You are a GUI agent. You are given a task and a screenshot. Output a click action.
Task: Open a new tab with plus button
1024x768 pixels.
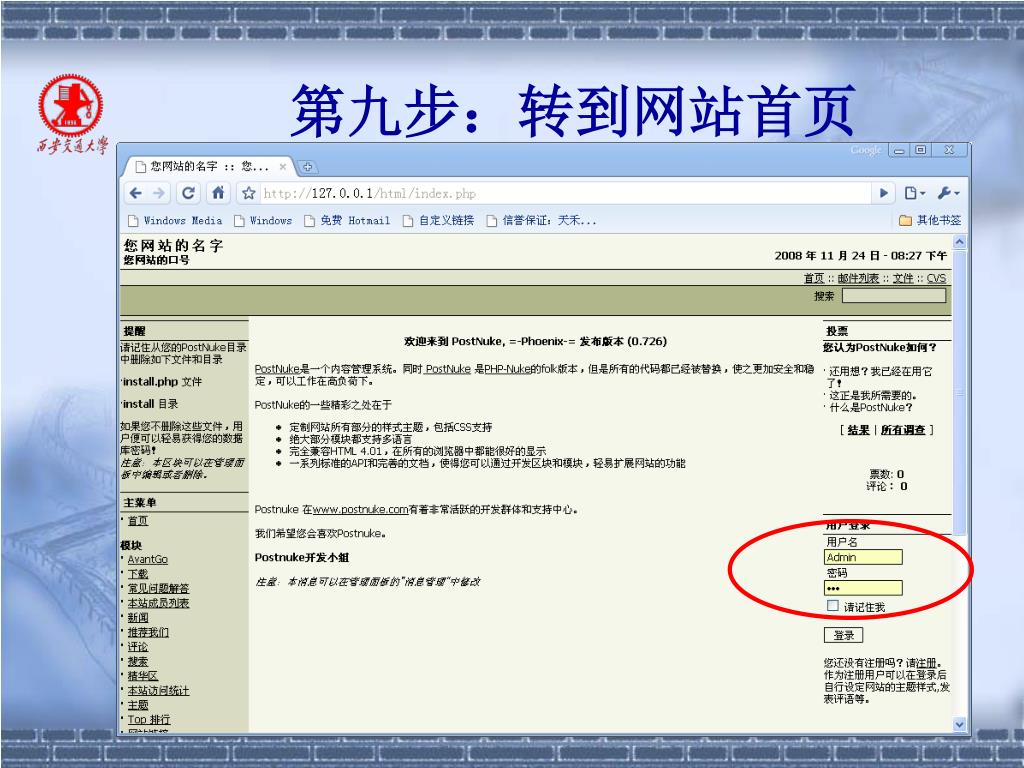click(308, 167)
